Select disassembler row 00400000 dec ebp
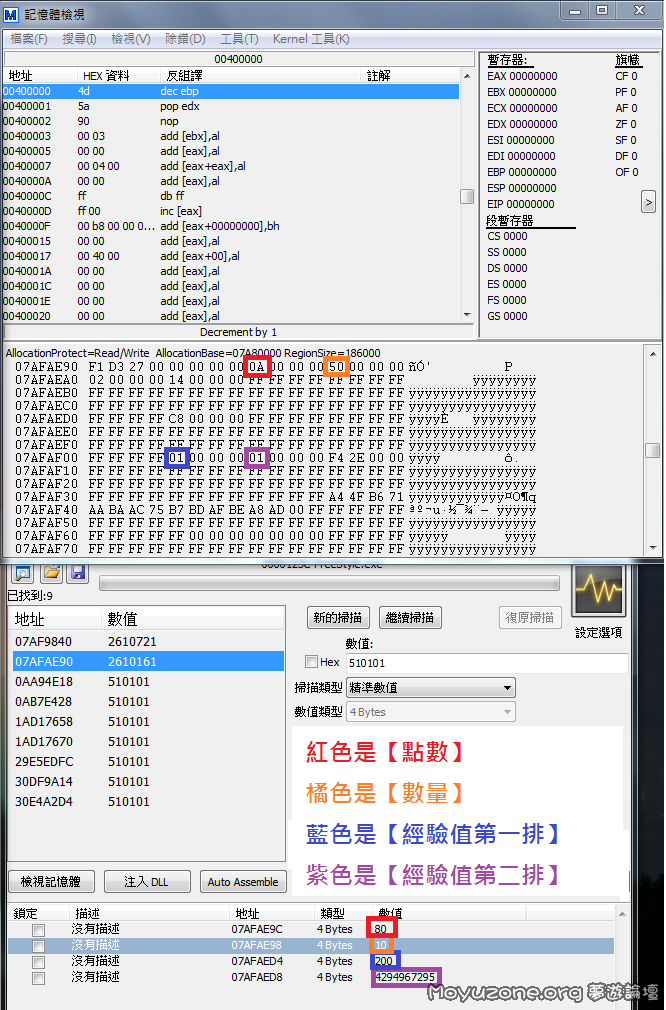 231,91
